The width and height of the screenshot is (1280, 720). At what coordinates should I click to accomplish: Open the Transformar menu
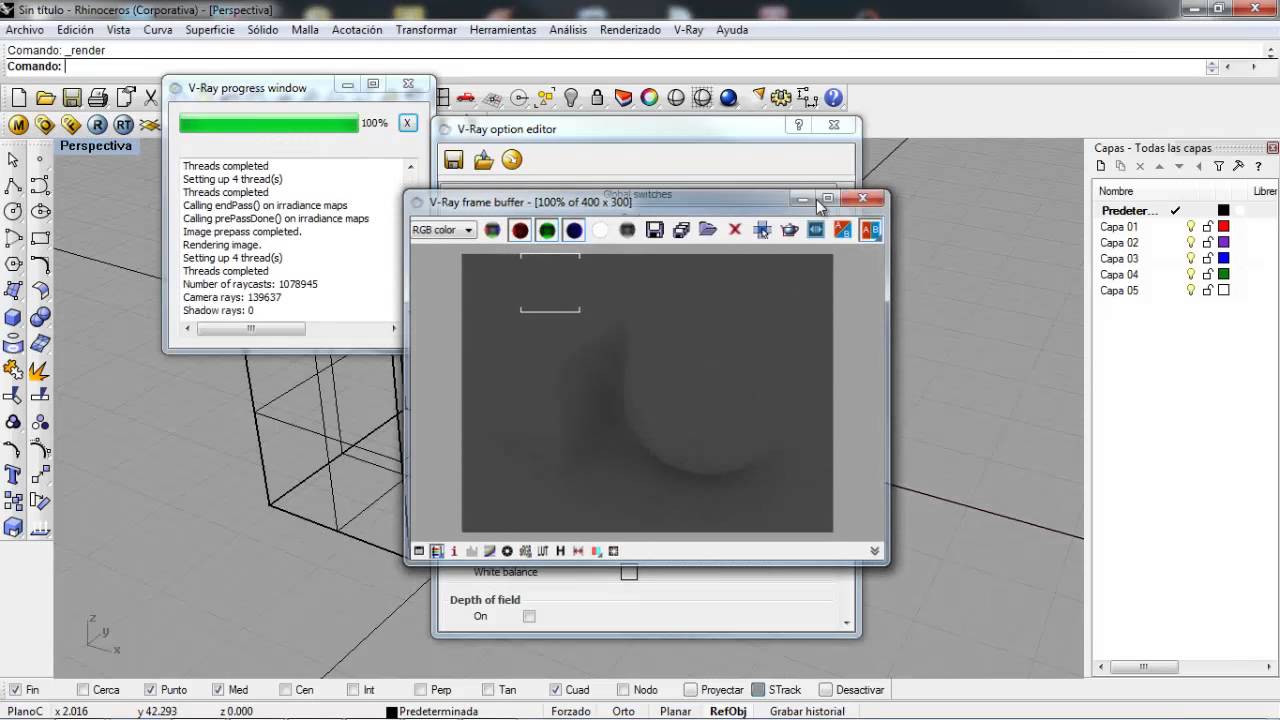coord(426,30)
